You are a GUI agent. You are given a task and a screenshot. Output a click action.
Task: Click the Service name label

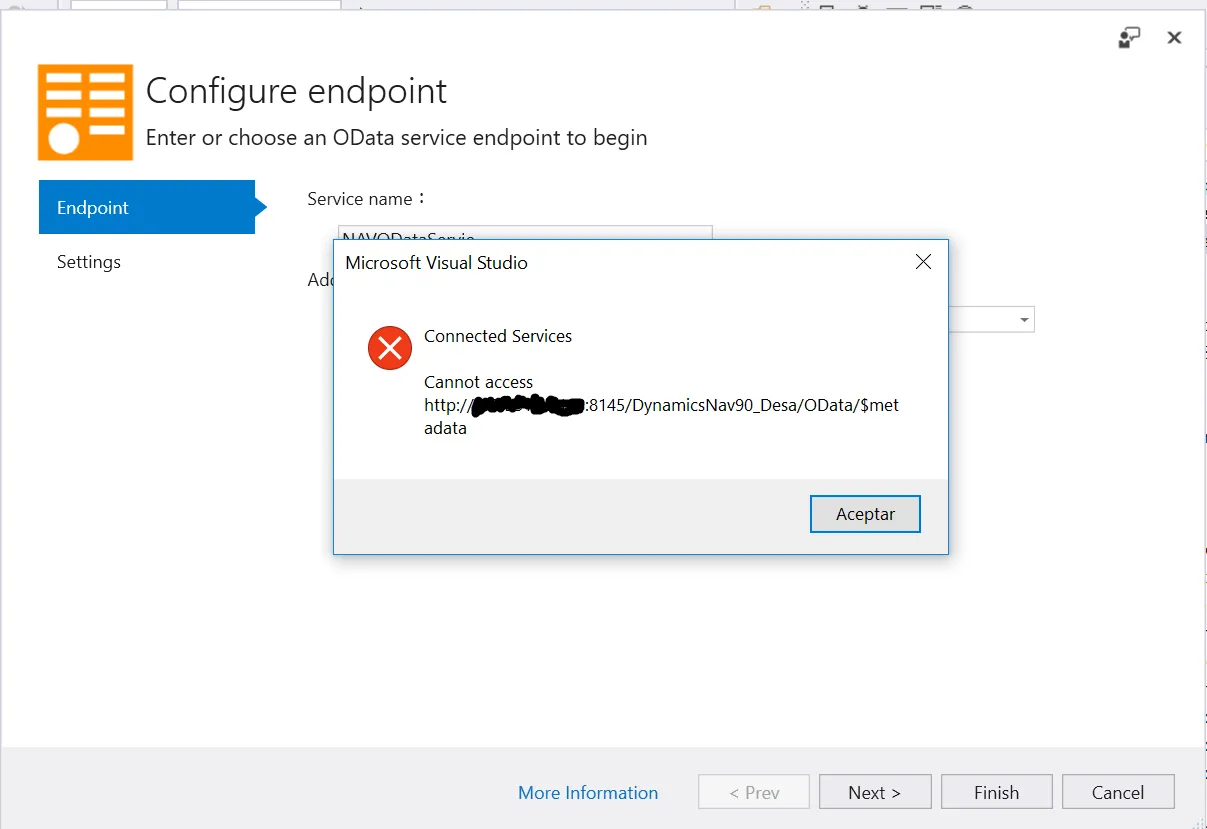(365, 199)
